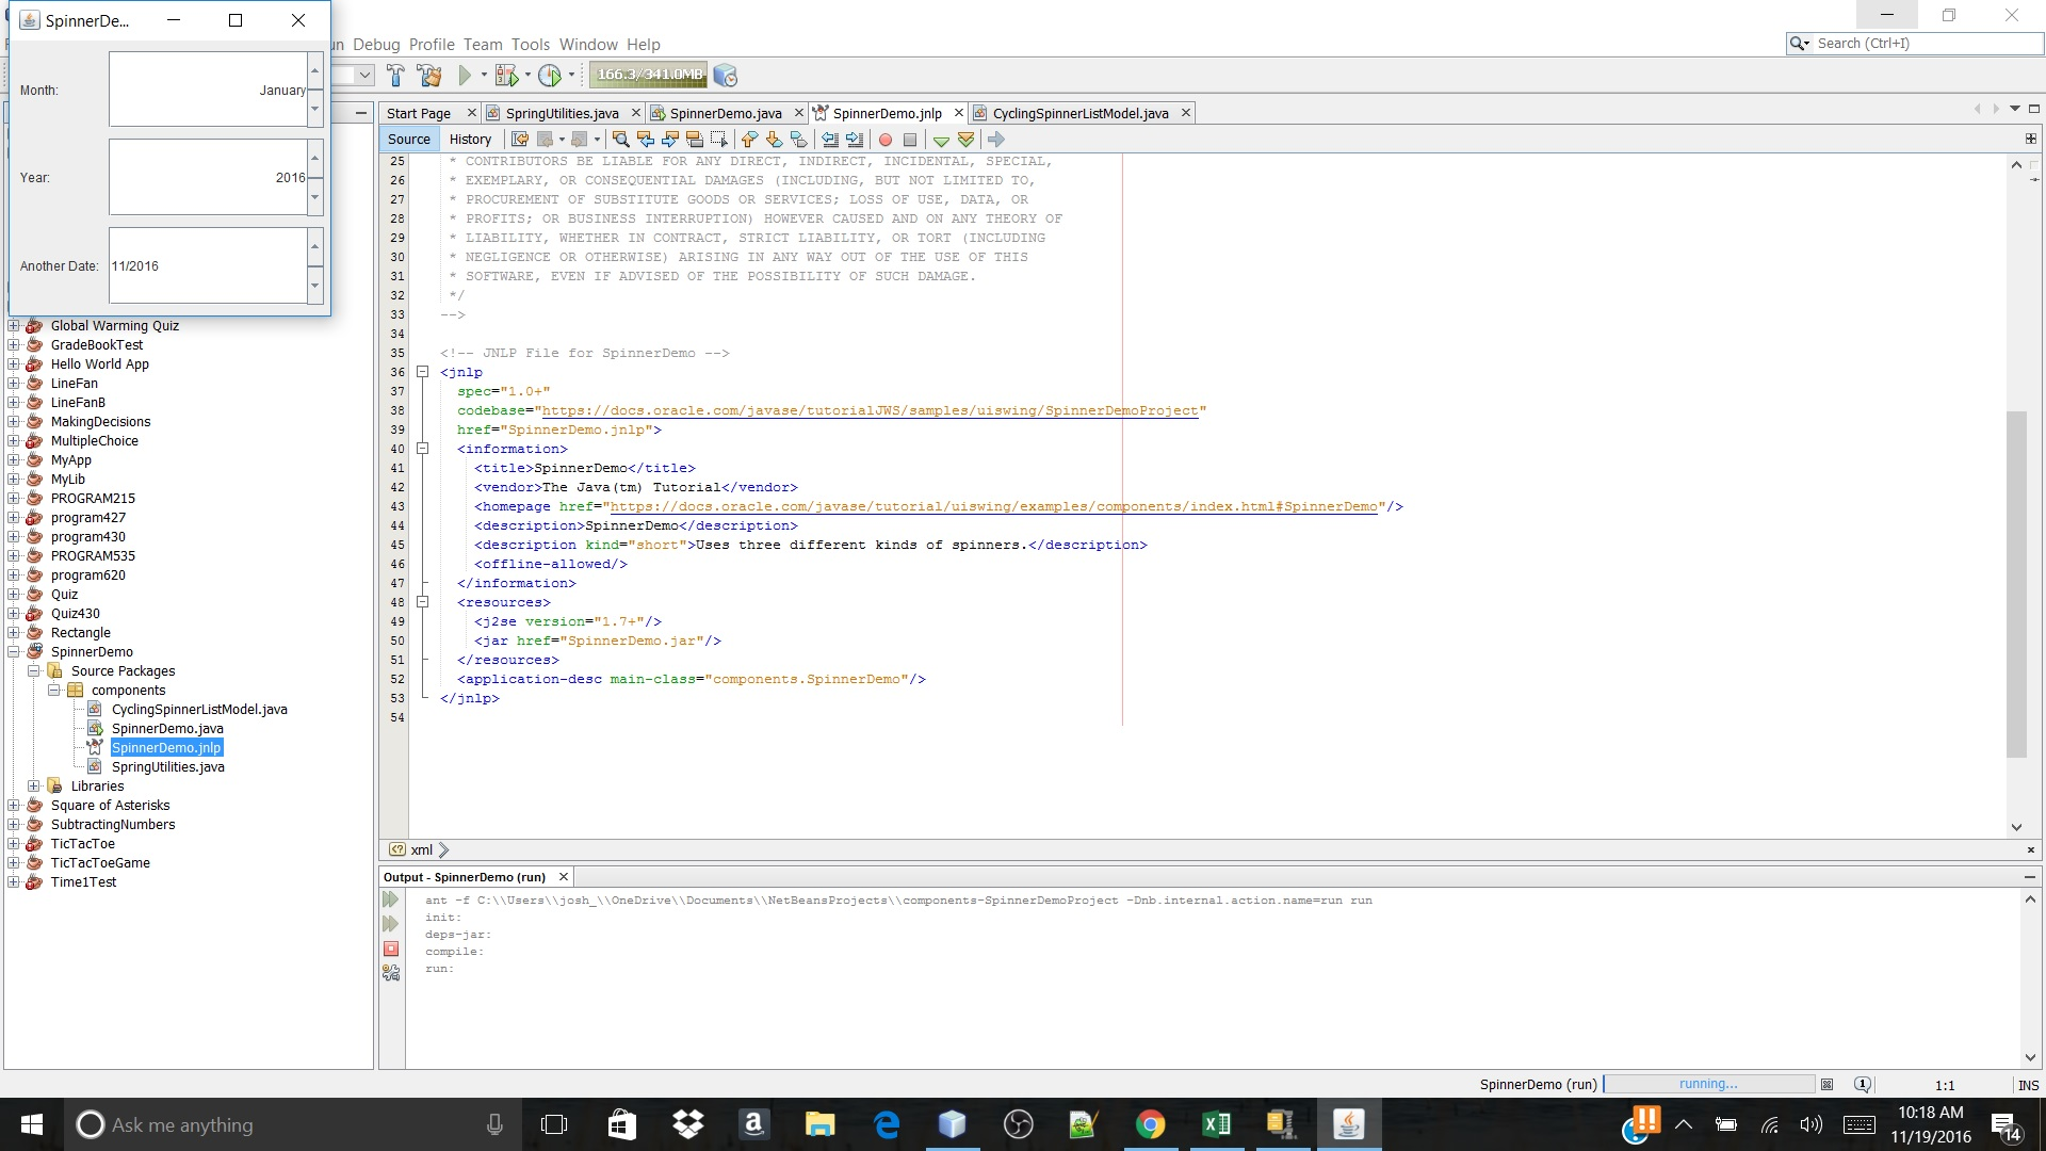Viewport: 2046px width, 1151px height.
Task: Open the Profile Project clock icon
Action: pos(549,74)
